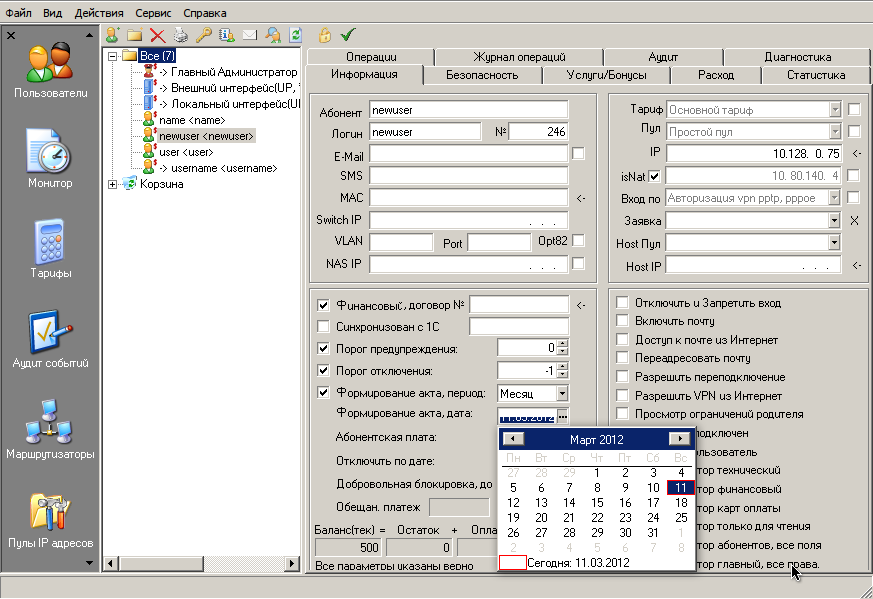This screenshot has height=599, width=873.
Task: Click the golden key icon
Action: [x=203, y=34]
